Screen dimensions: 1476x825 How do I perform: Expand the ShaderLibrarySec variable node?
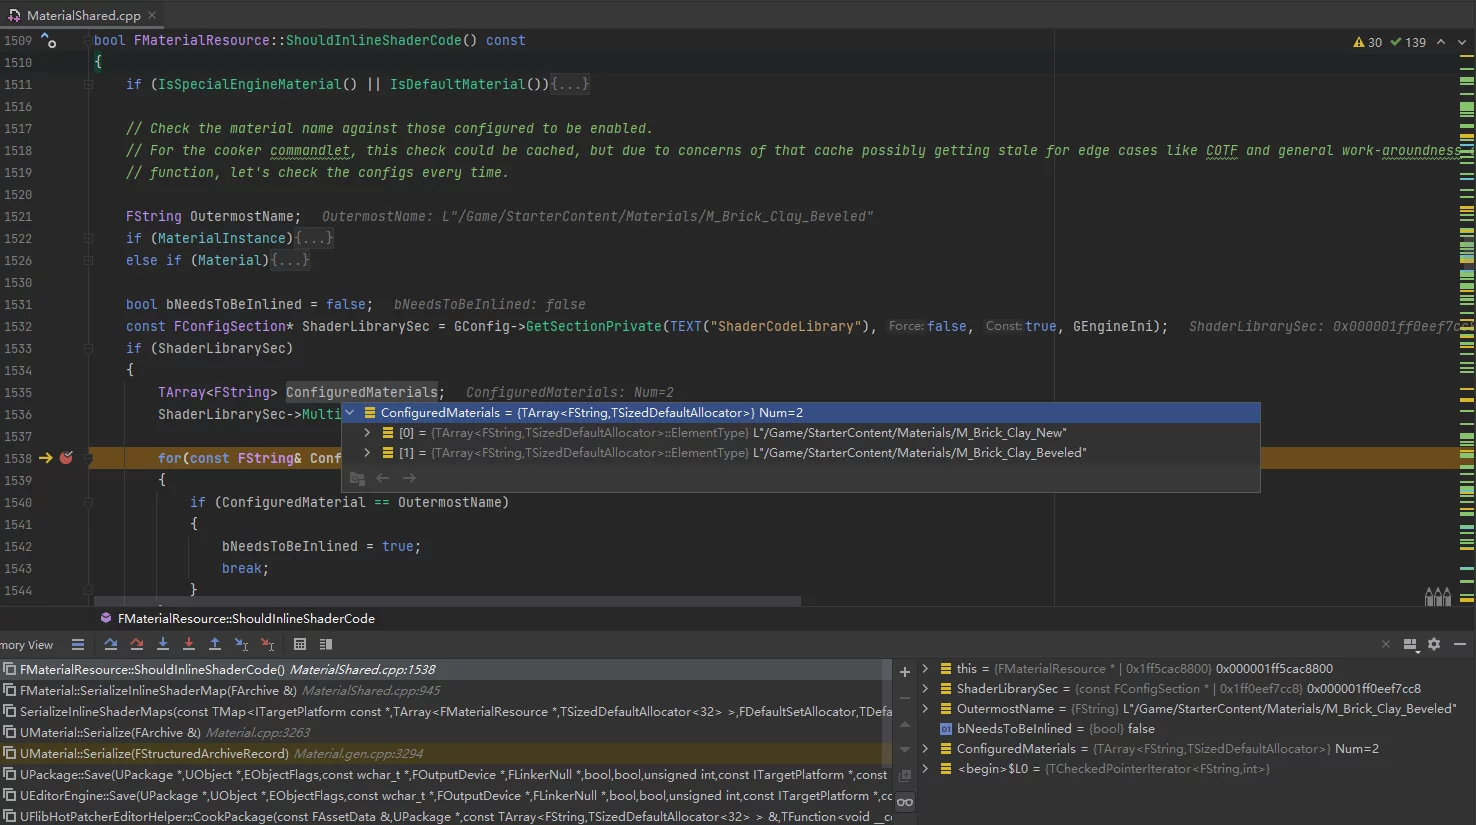click(925, 689)
